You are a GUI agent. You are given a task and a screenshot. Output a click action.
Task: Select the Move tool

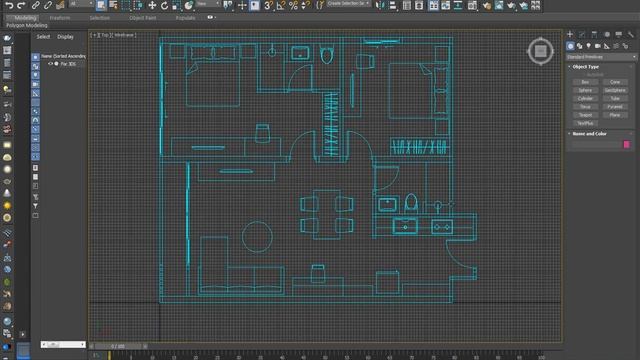[x=152, y=5]
